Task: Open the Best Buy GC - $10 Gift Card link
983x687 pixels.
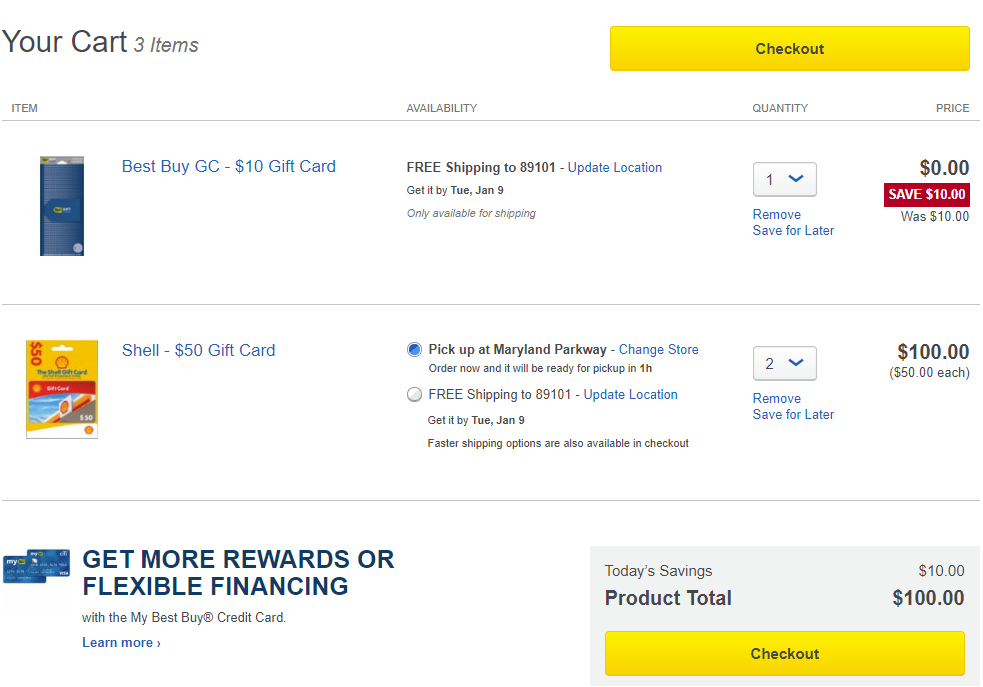Action: pos(229,167)
